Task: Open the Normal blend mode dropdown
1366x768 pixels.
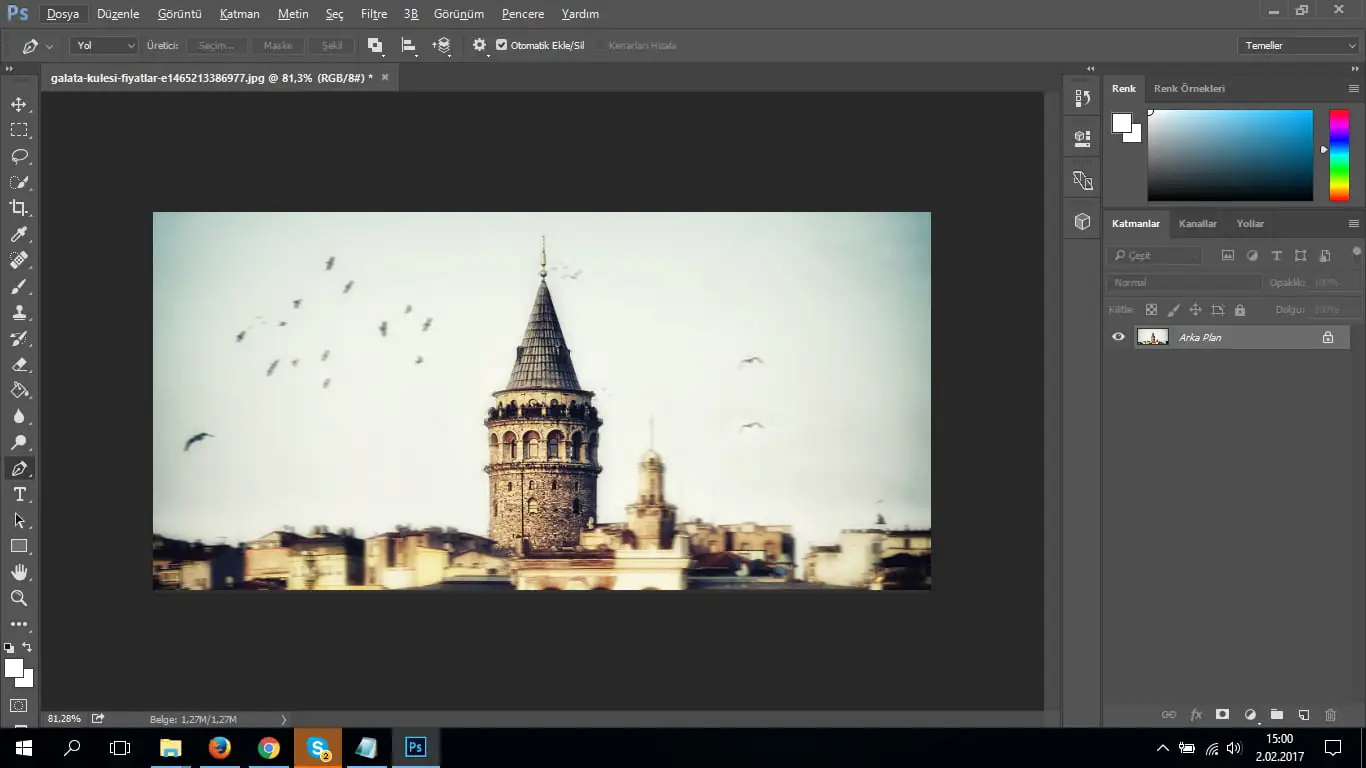Action: click(x=1182, y=283)
